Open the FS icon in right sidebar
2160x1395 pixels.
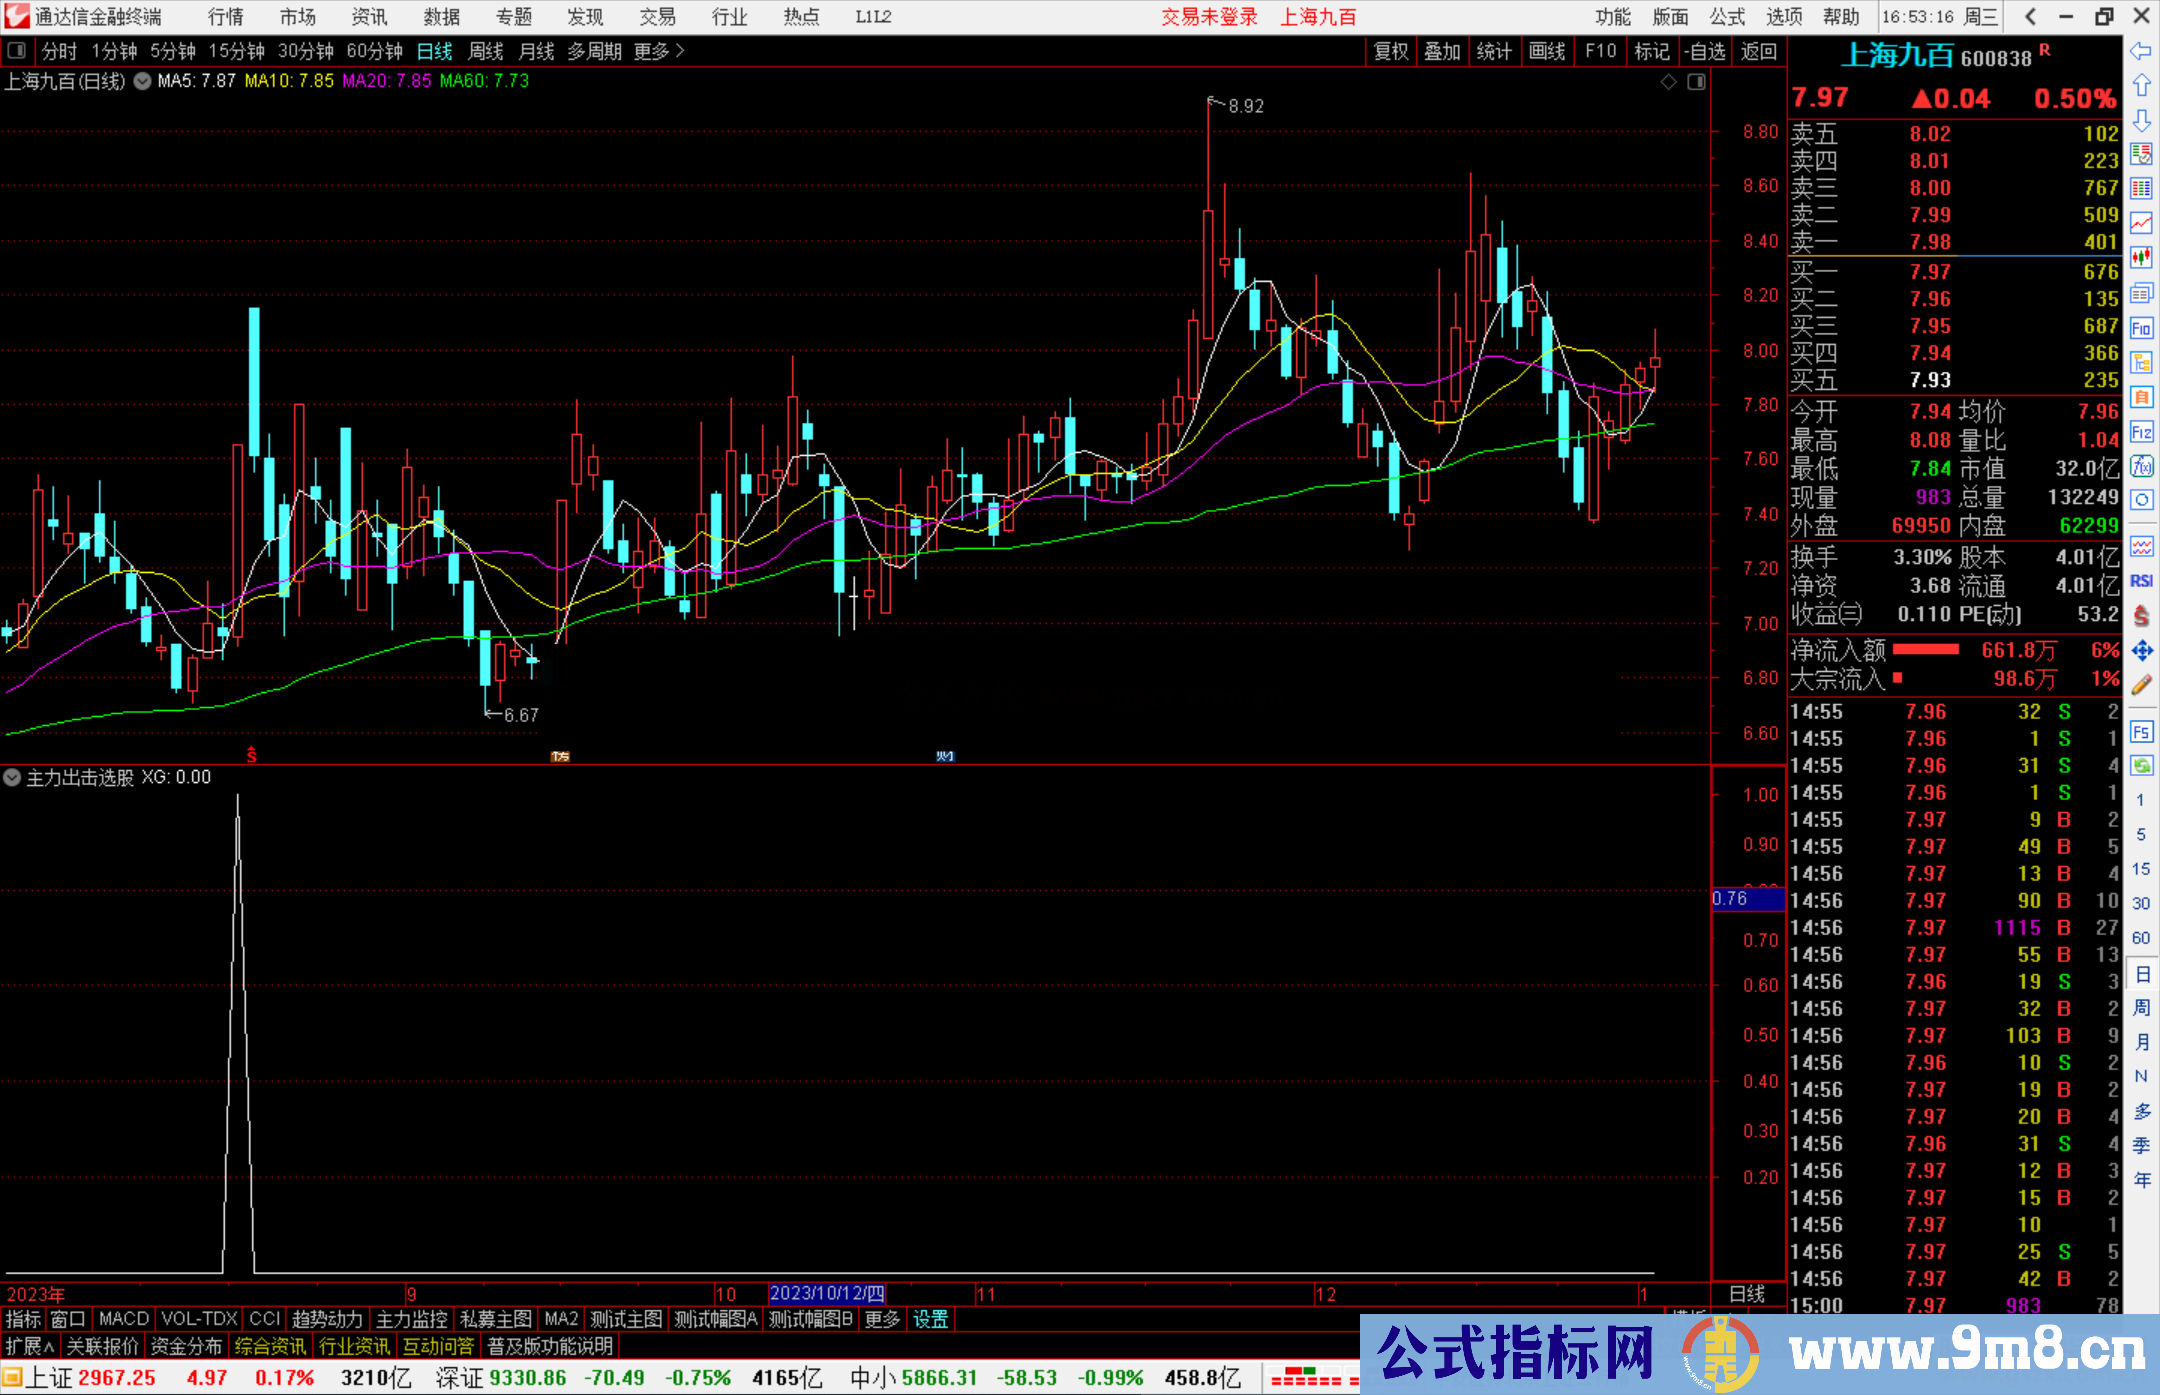click(x=2141, y=733)
